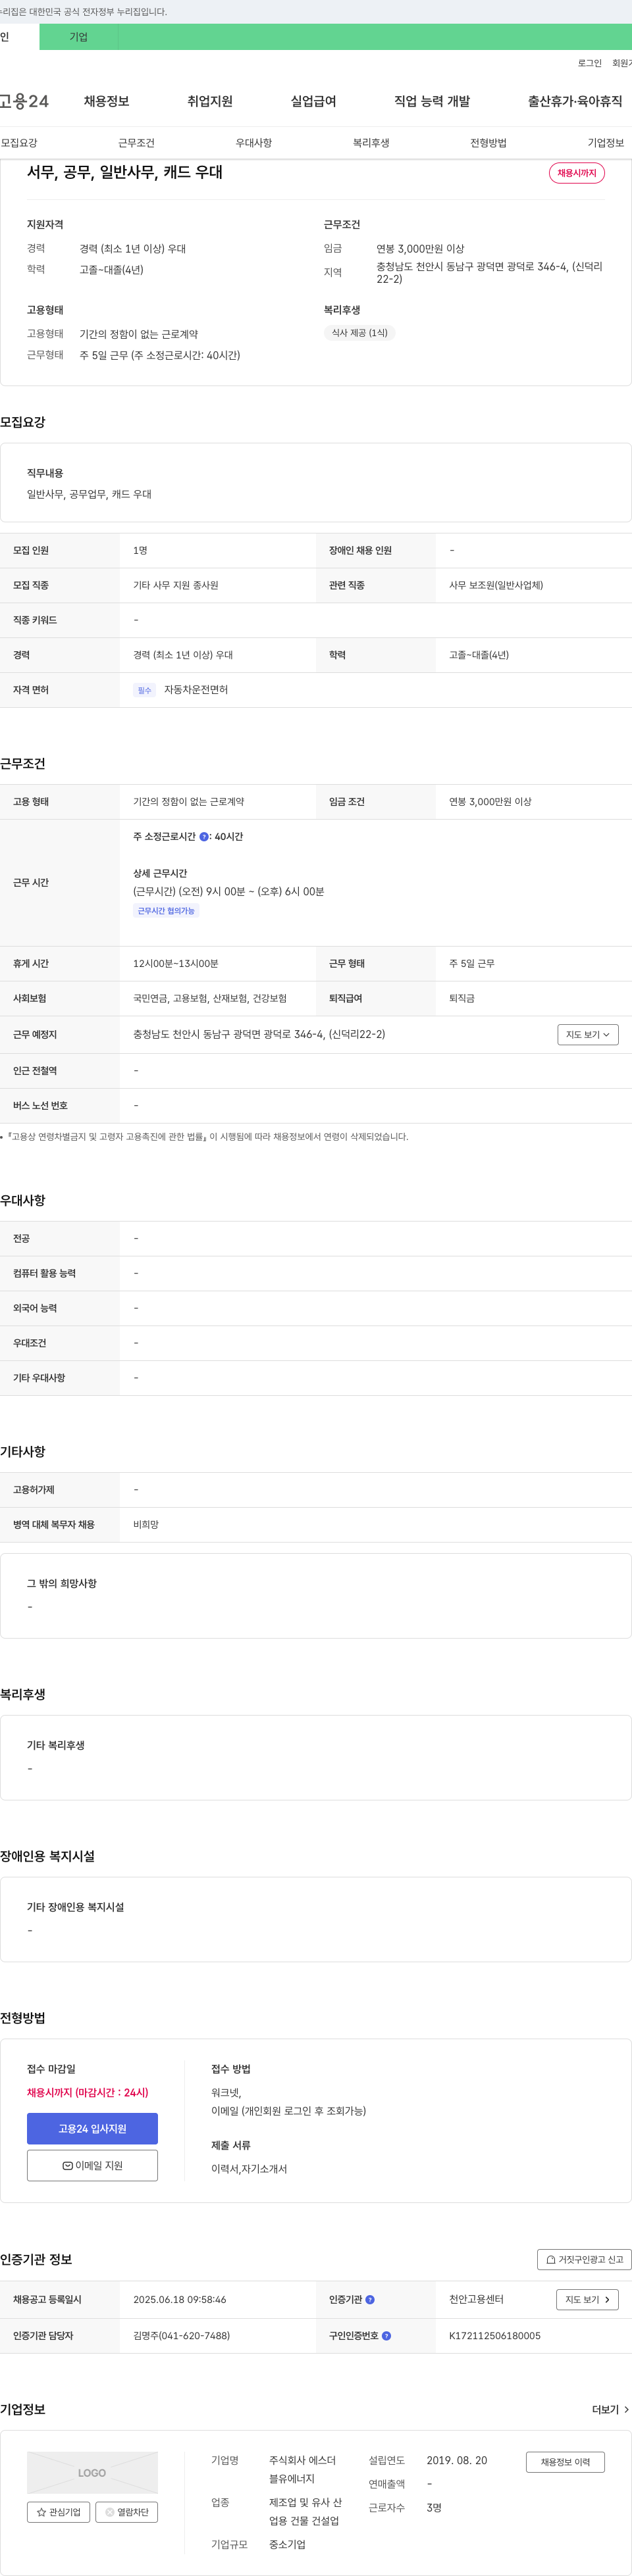Click 이력서,자기소개서 submission documents text
632x2576 pixels.
249,2169
